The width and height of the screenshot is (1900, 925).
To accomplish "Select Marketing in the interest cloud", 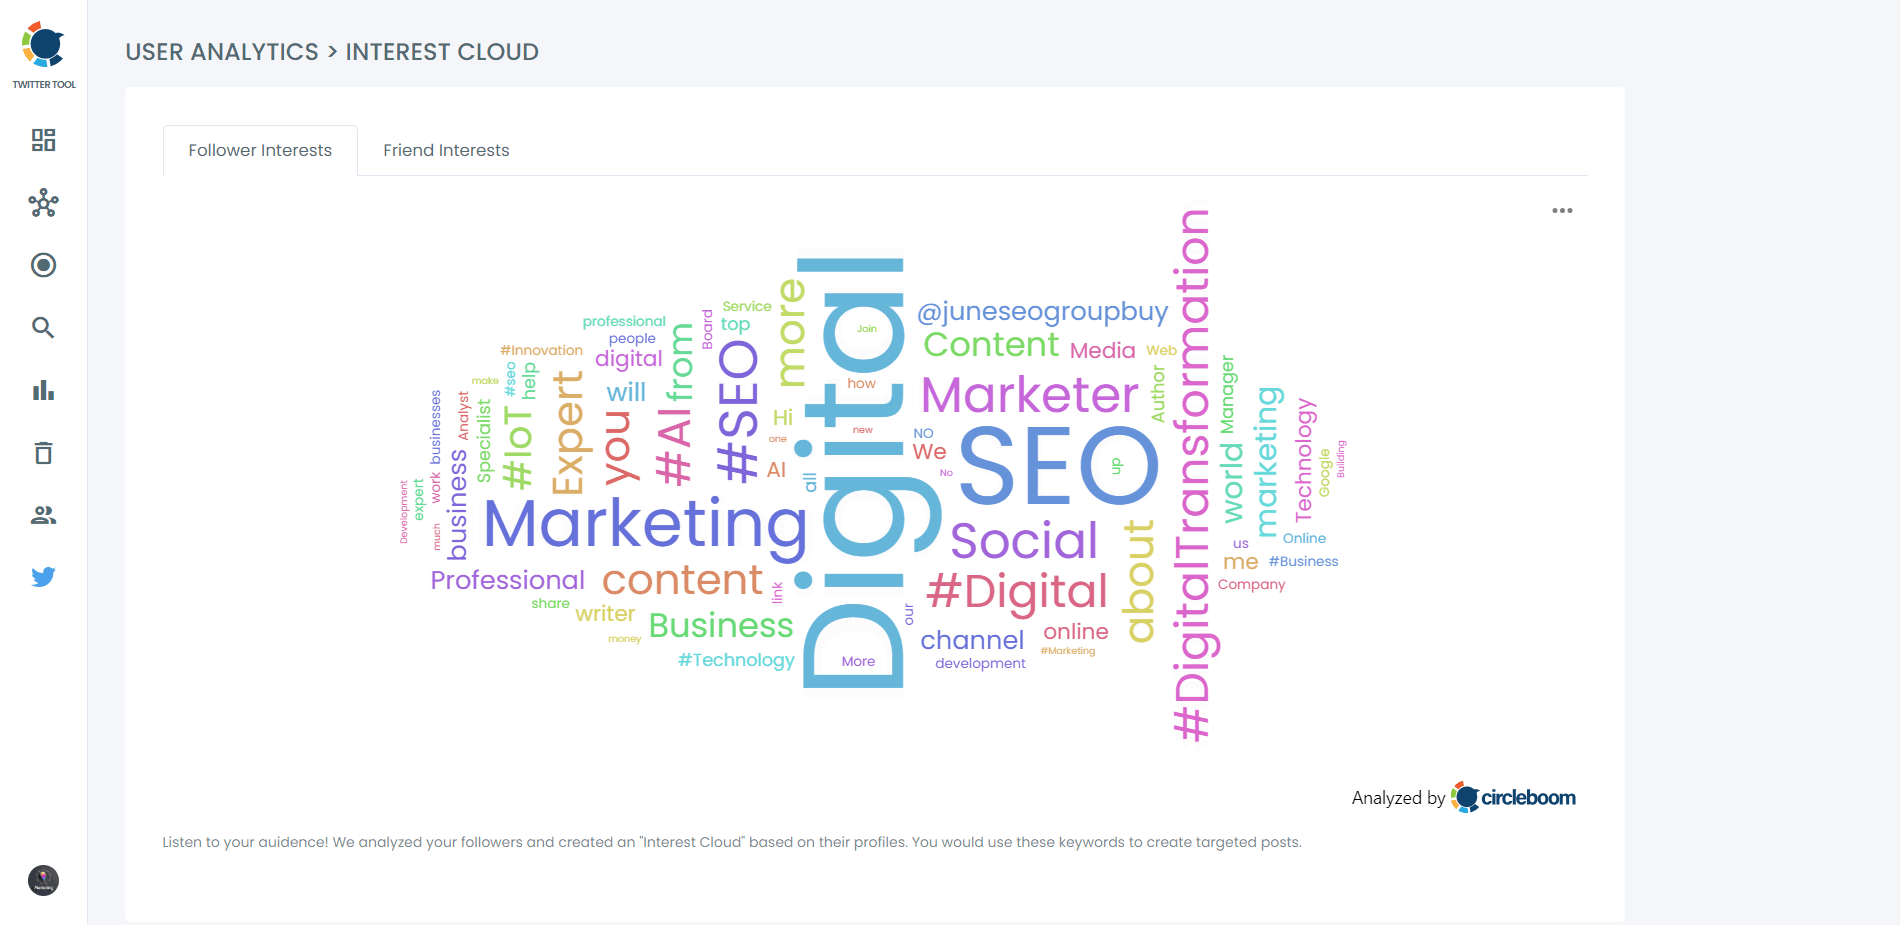I will 645,522.
